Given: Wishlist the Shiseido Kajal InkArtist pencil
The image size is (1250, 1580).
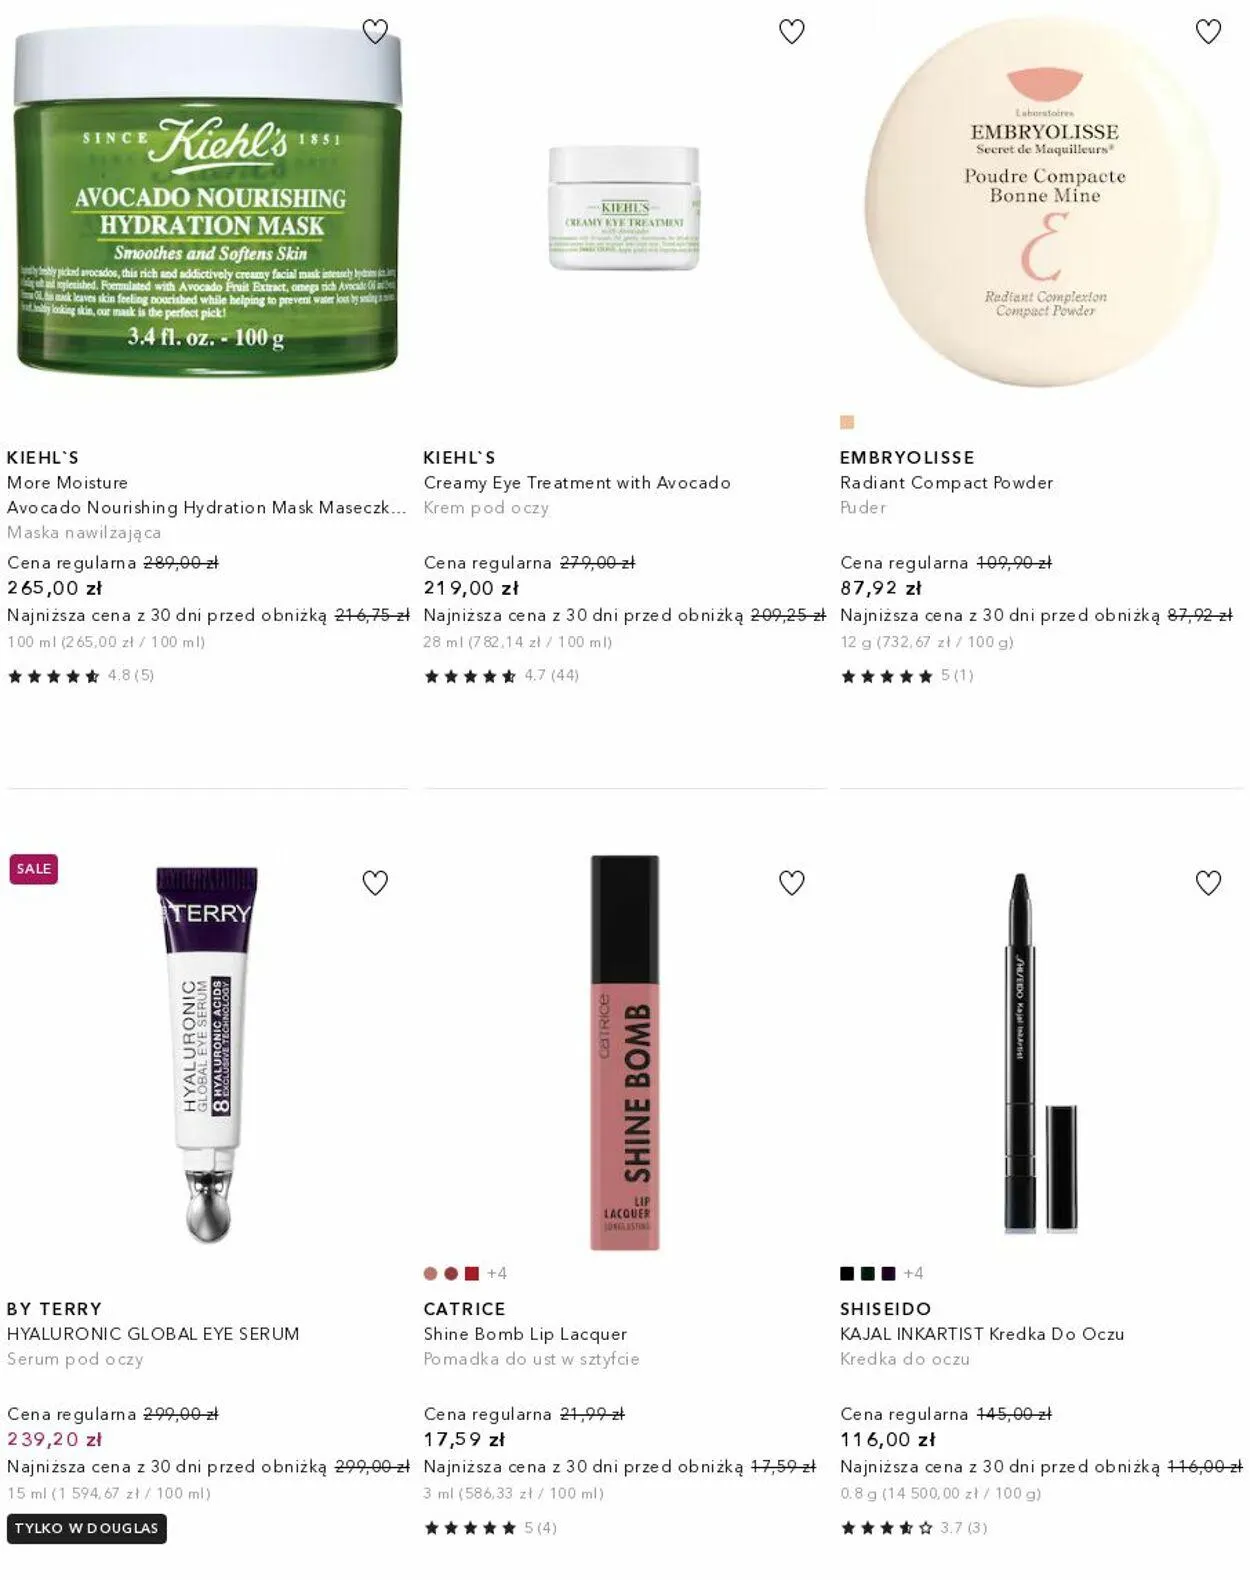Looking at the screenshot, I should (1208, 883).
